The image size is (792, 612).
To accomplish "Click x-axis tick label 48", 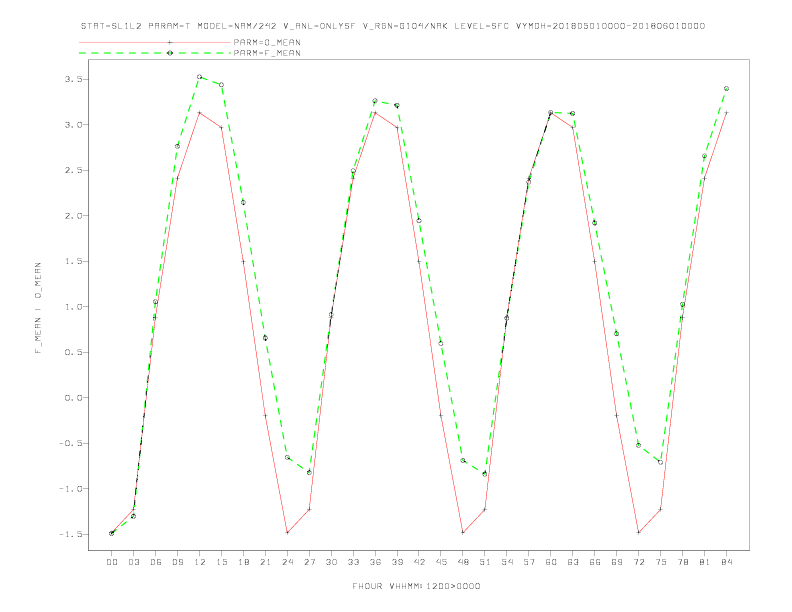I will click(x=463, y=562).
